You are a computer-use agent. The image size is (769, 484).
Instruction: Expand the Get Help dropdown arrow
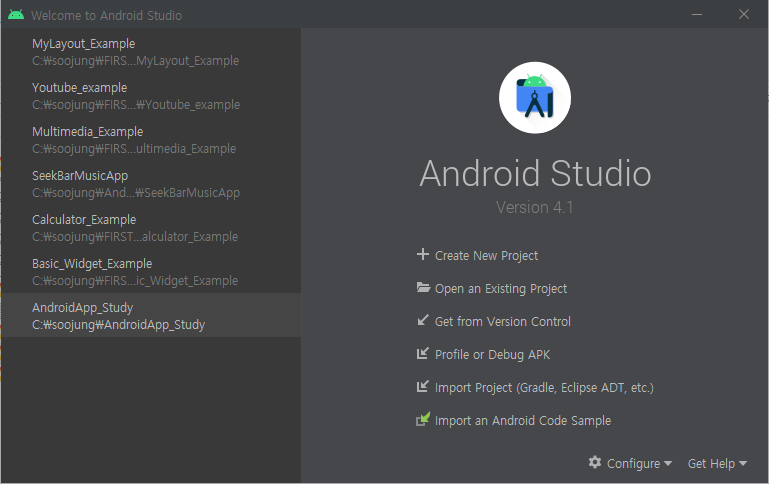pos(743,463)
